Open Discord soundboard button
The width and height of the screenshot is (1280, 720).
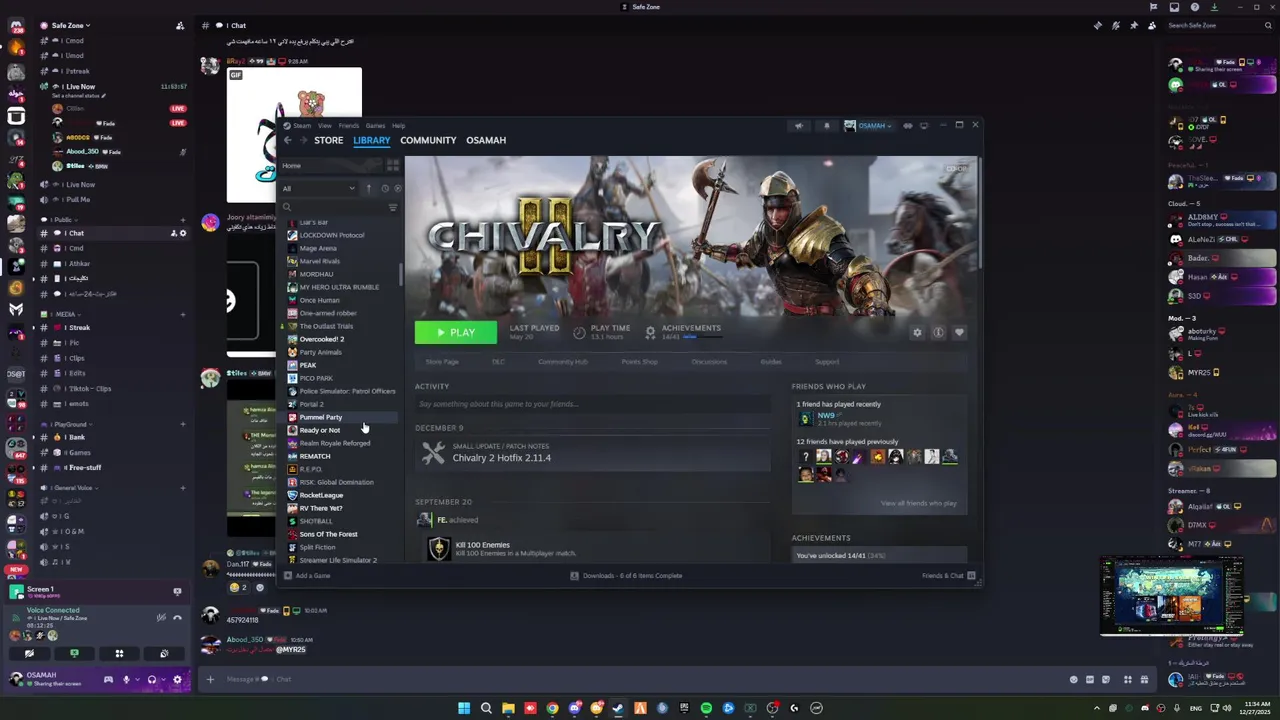(164, 653)
